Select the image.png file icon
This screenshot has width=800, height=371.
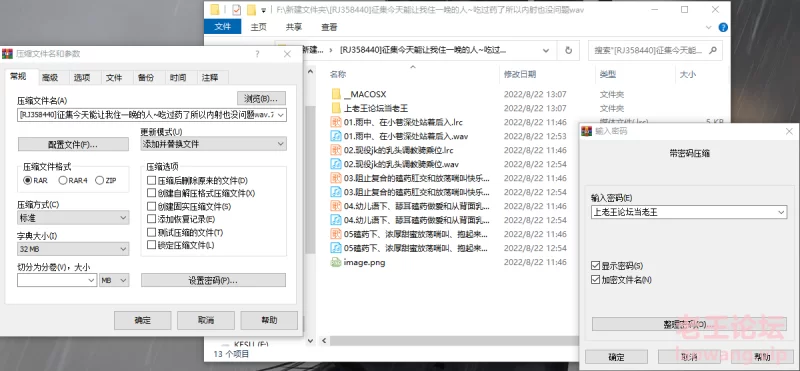pos(336,262)
